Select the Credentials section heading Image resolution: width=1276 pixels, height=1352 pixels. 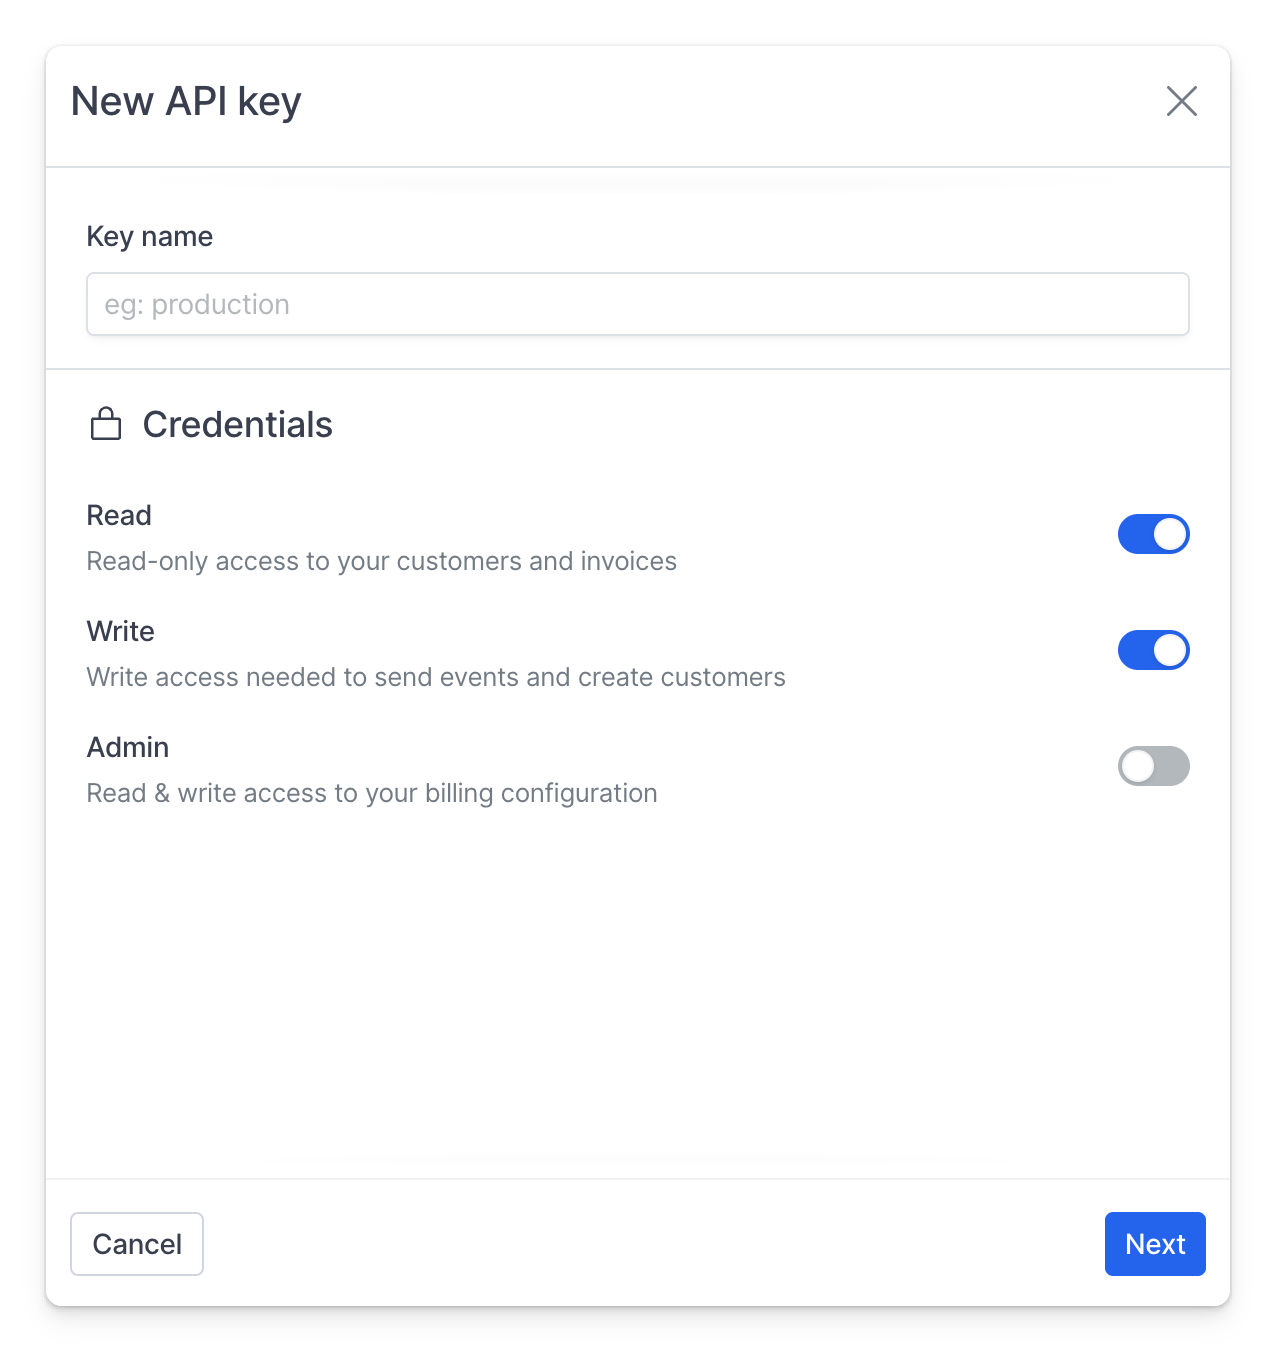click(238, 425)
